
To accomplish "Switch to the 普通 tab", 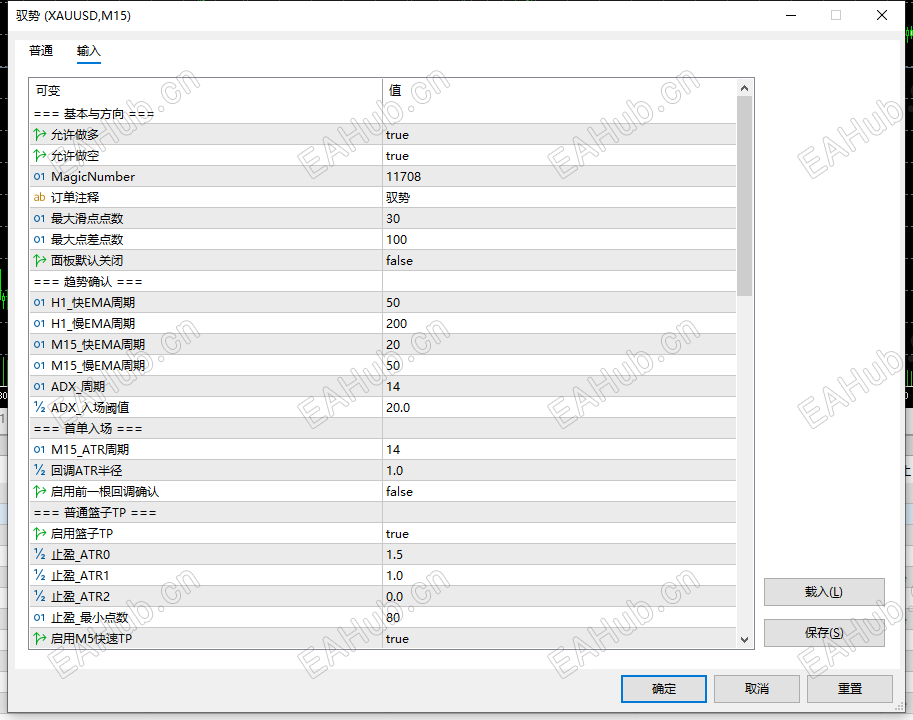I will click(41, 51).
